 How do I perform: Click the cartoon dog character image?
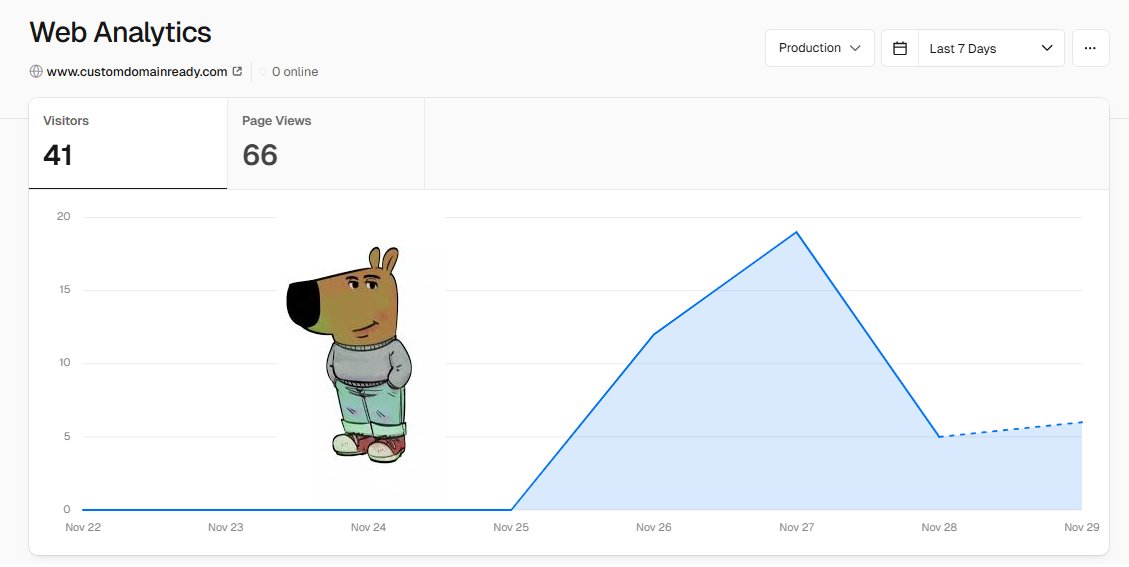click(350, 354)
